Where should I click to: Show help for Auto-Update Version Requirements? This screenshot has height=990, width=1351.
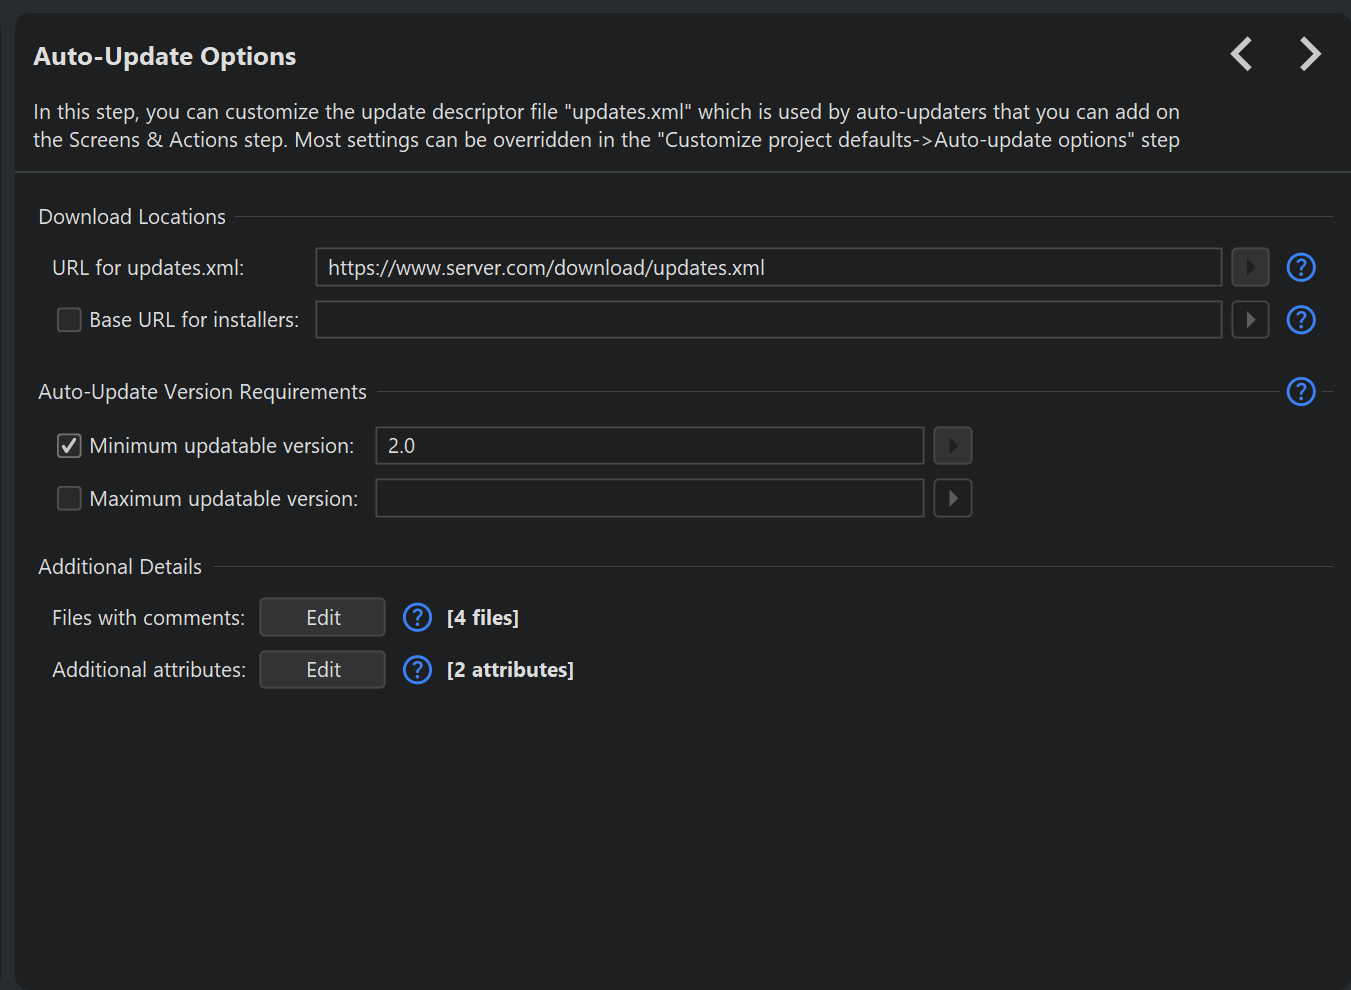coord(1300,392)
